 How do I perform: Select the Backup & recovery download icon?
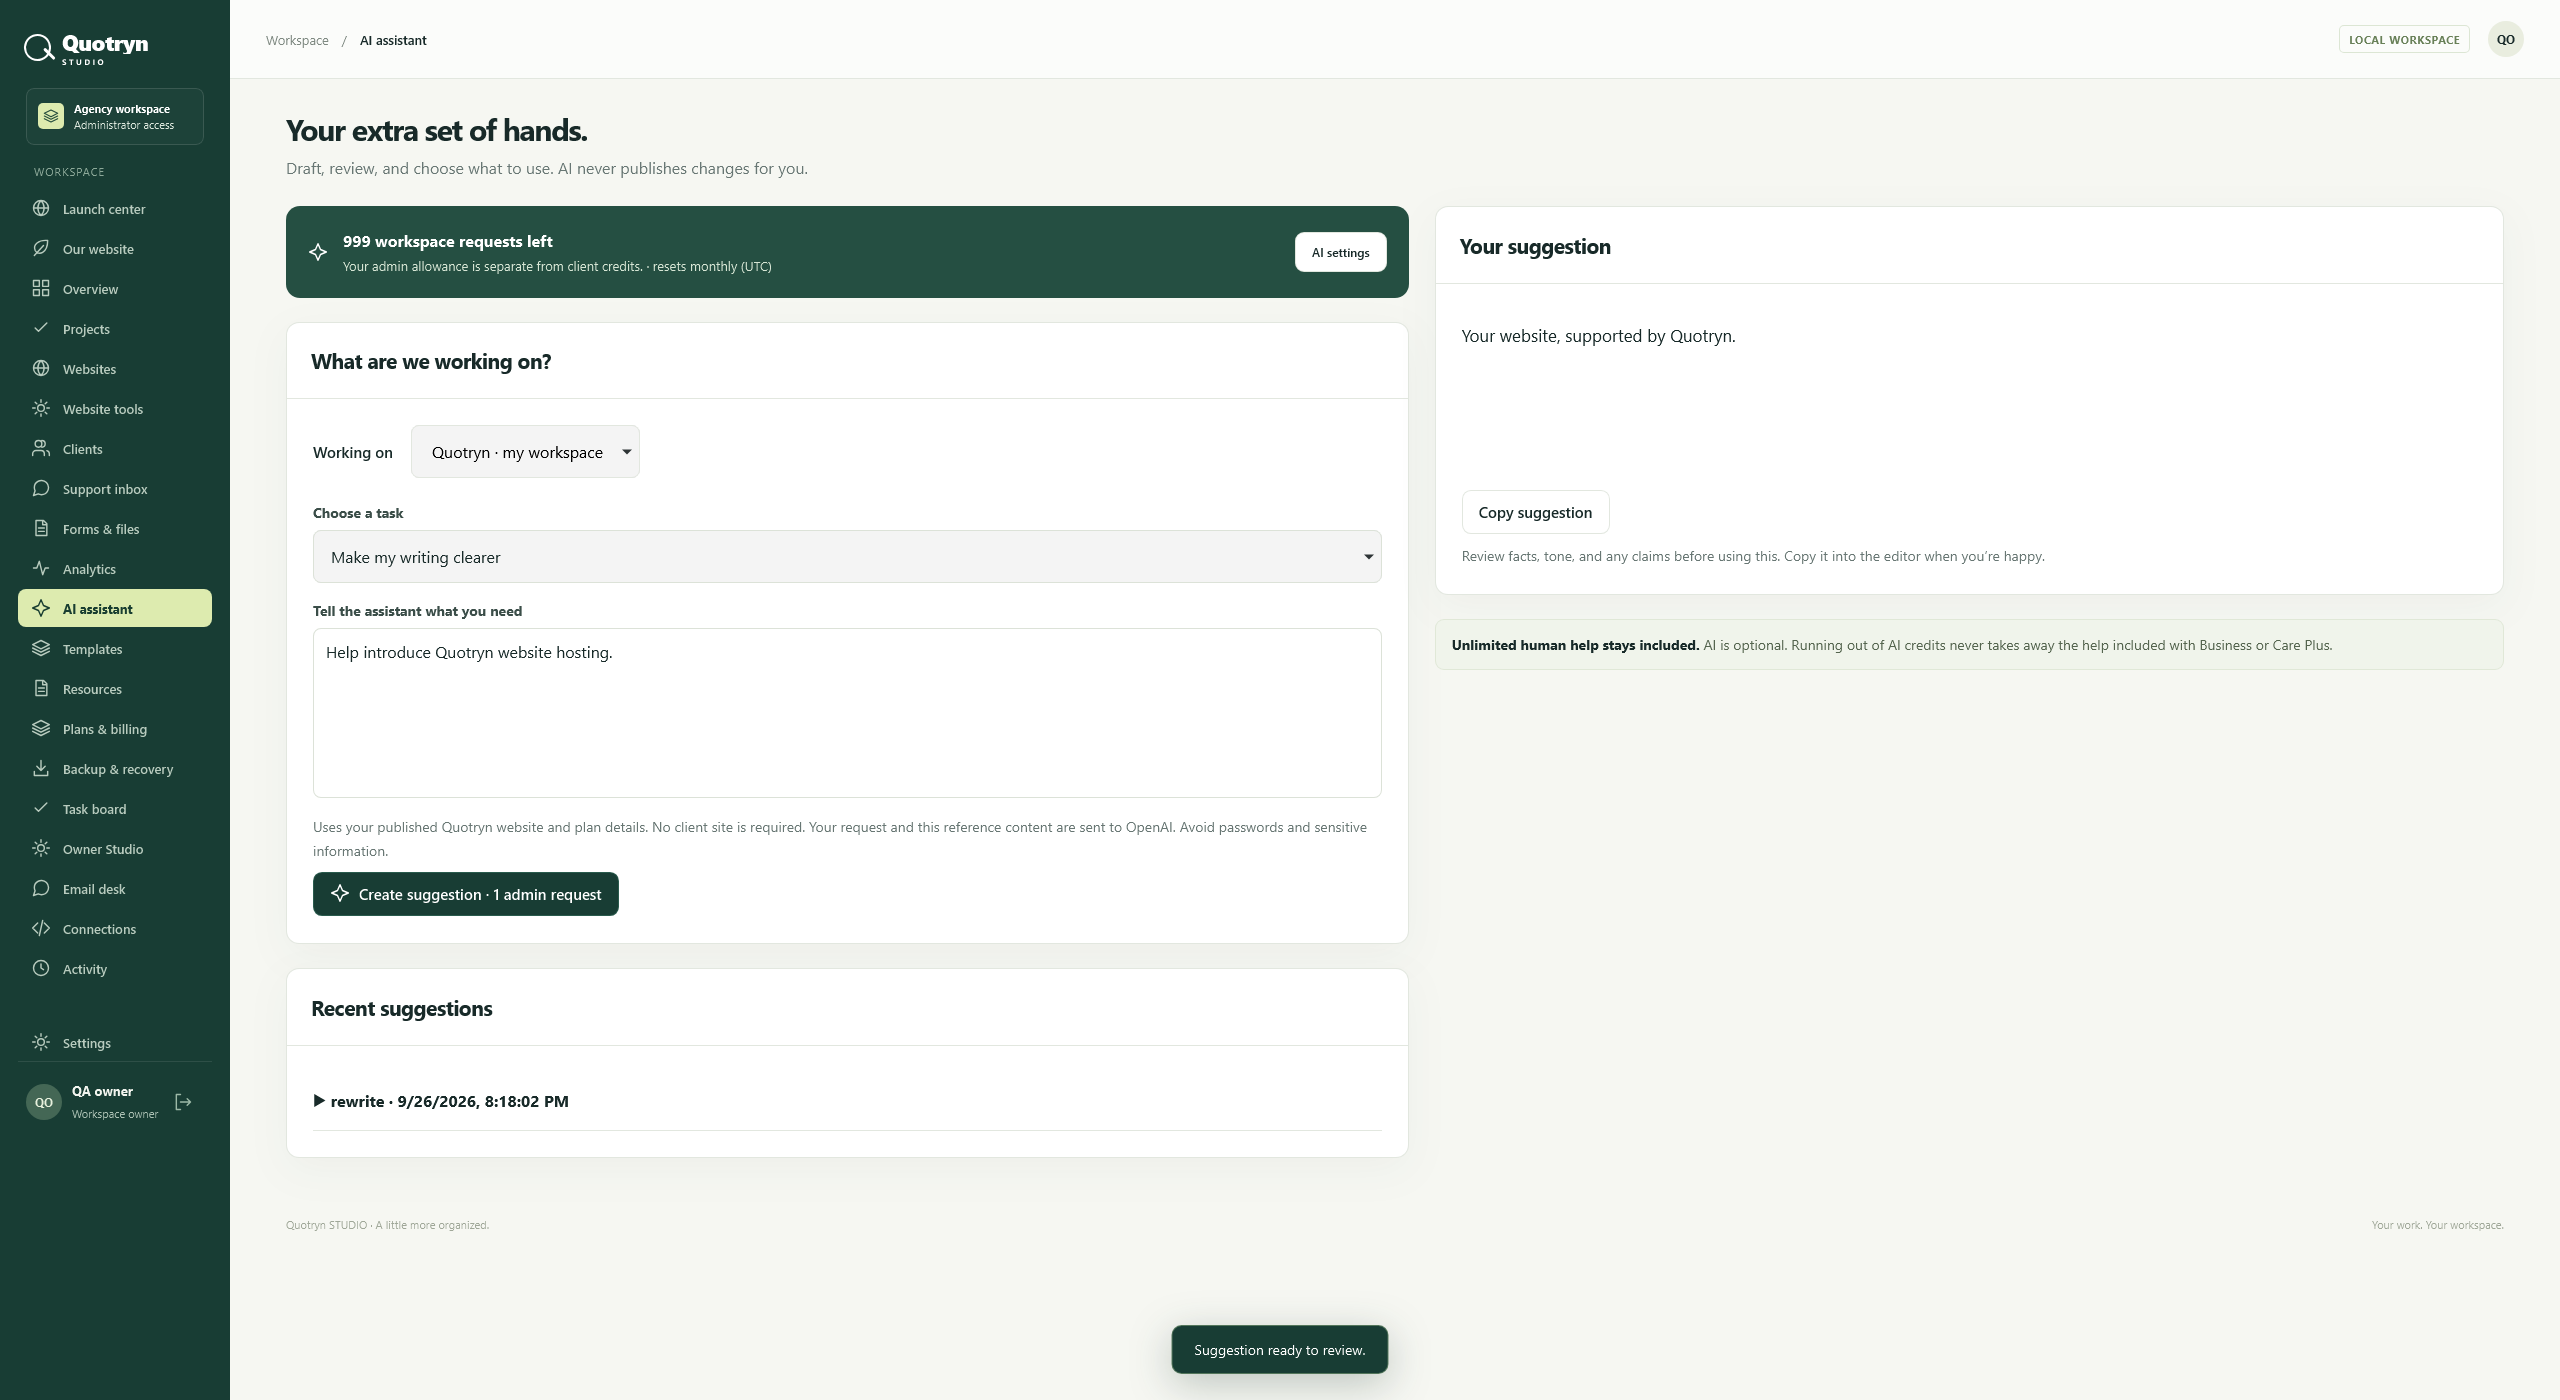click(41, 768)
